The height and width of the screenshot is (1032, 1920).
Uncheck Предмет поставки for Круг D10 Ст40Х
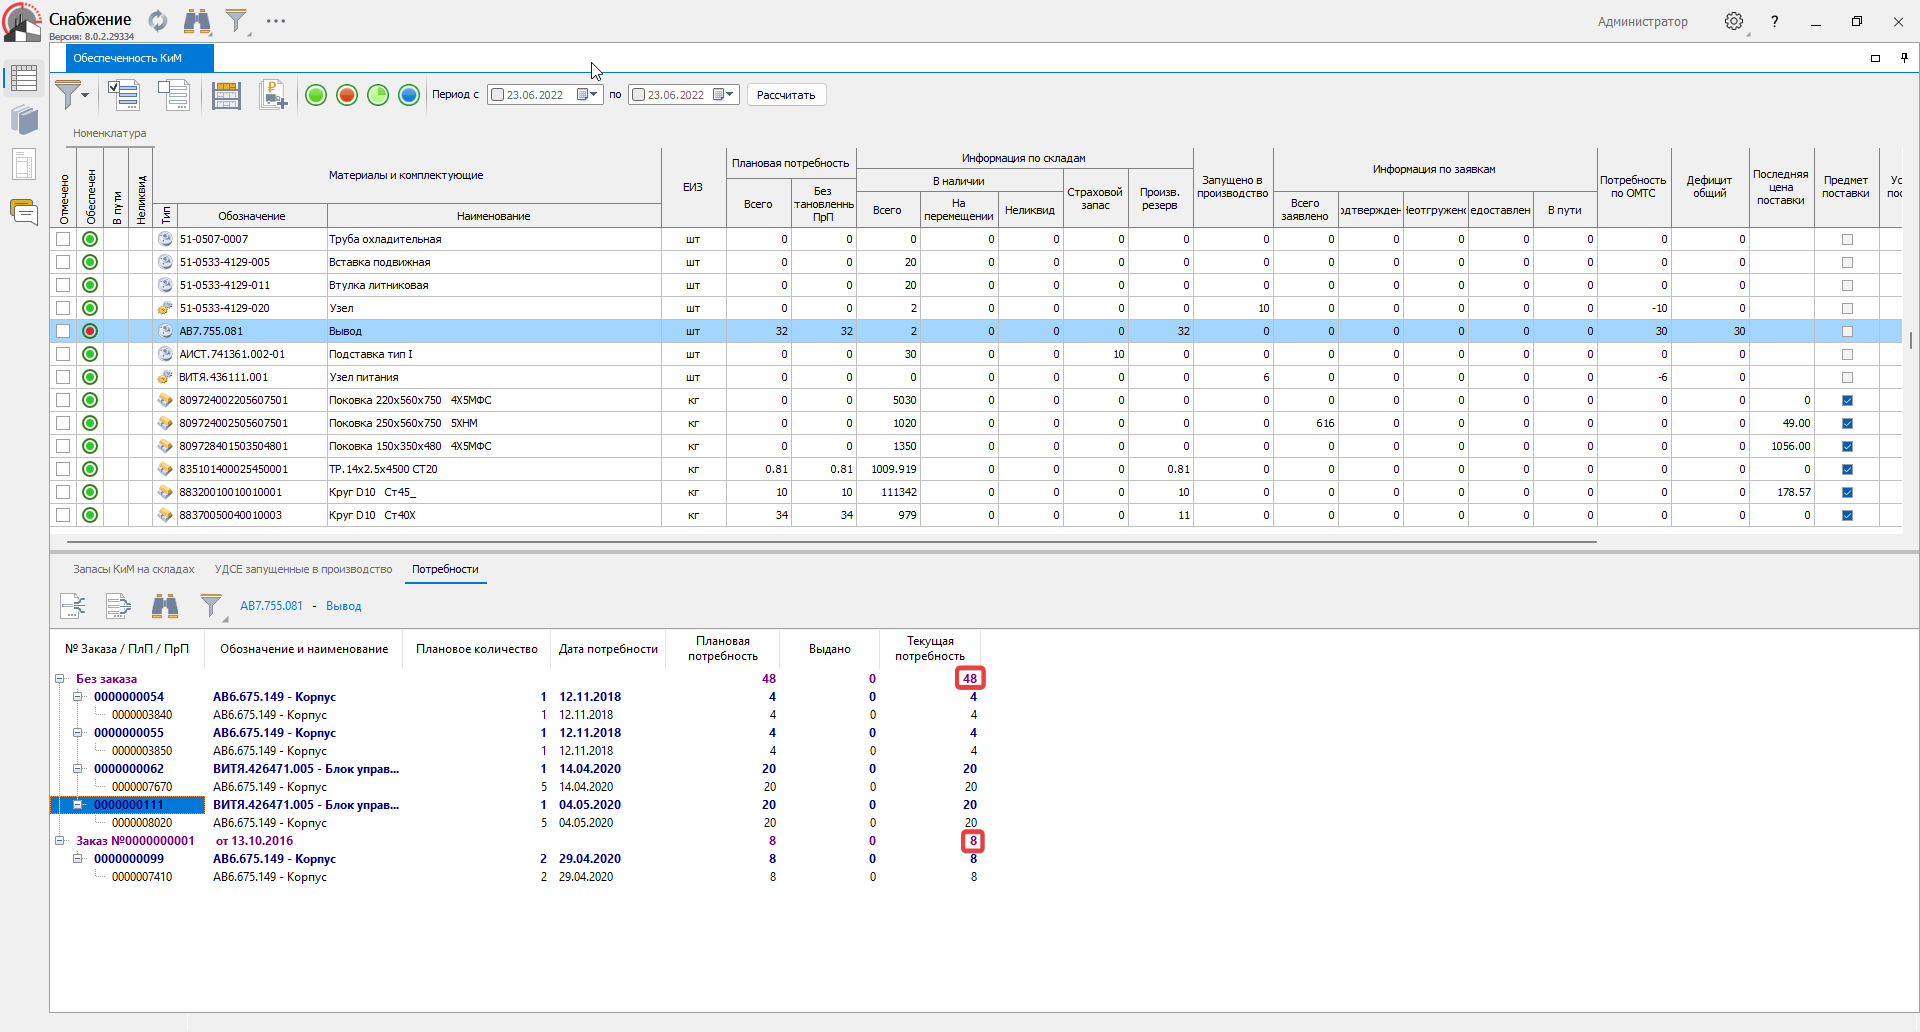1847,515
